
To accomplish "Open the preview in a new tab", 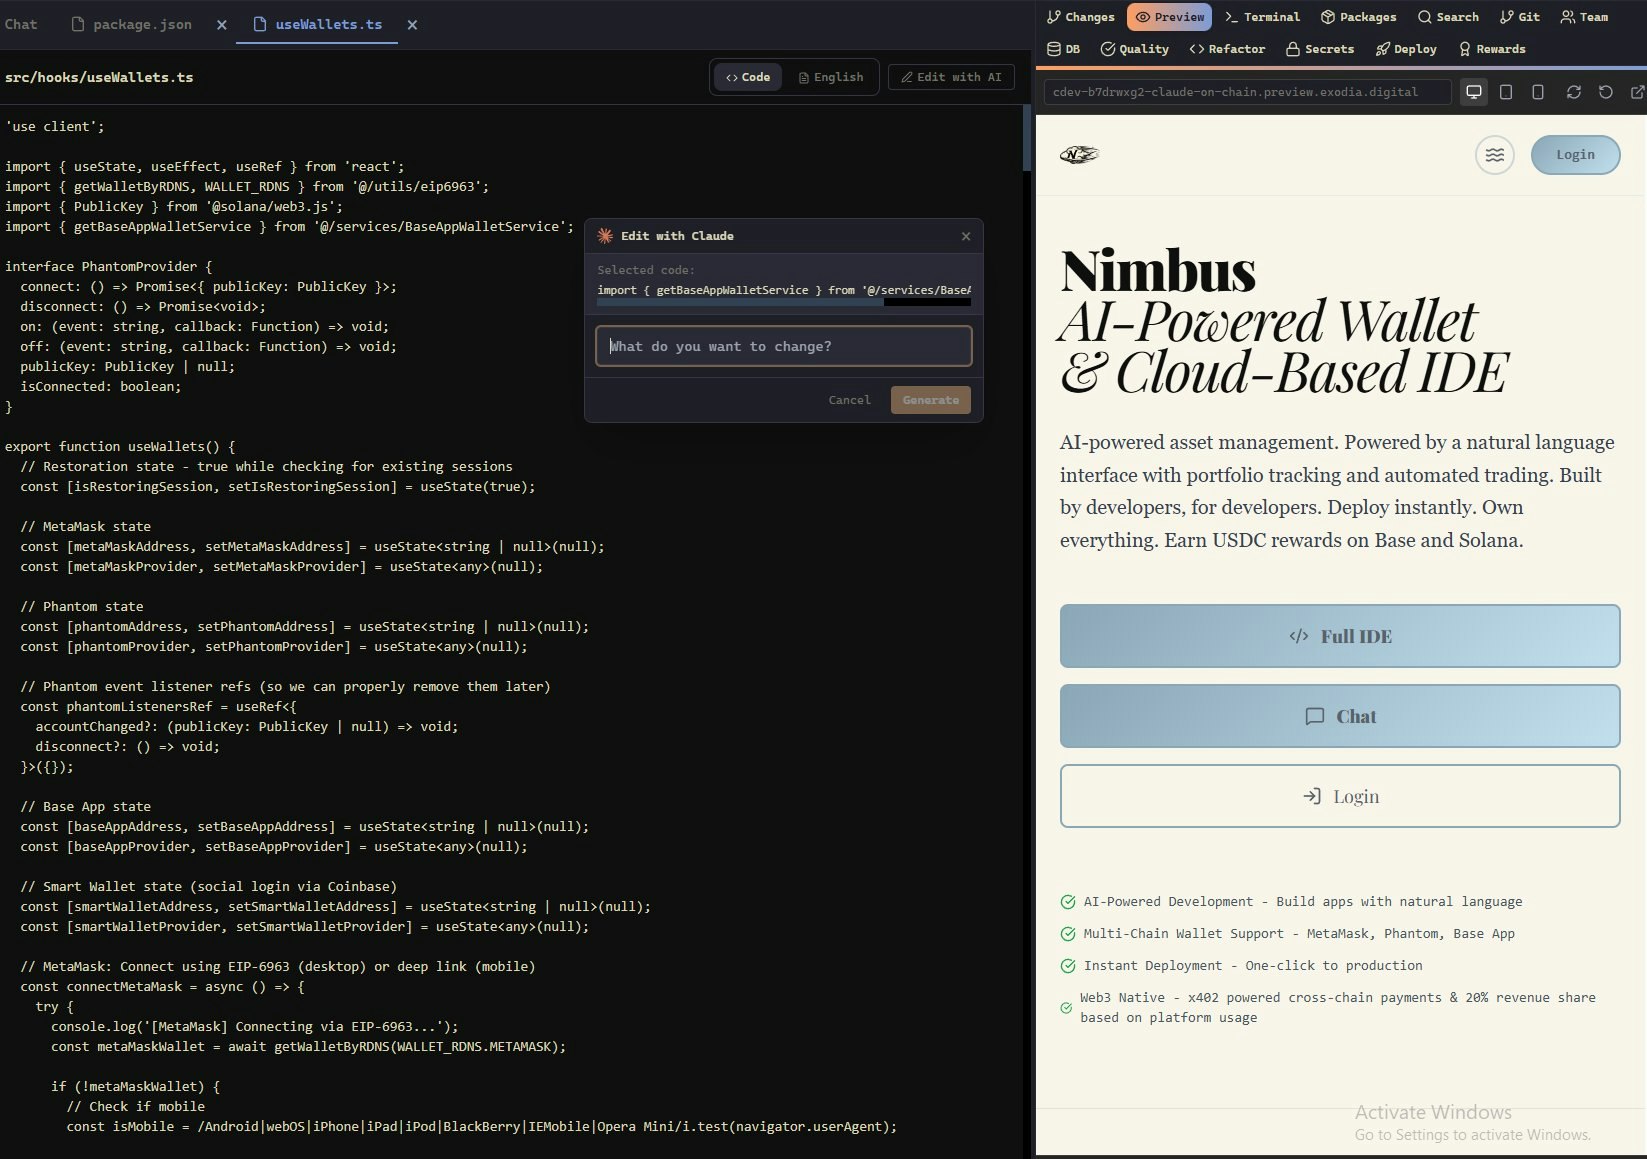I will click(1637, 92).
